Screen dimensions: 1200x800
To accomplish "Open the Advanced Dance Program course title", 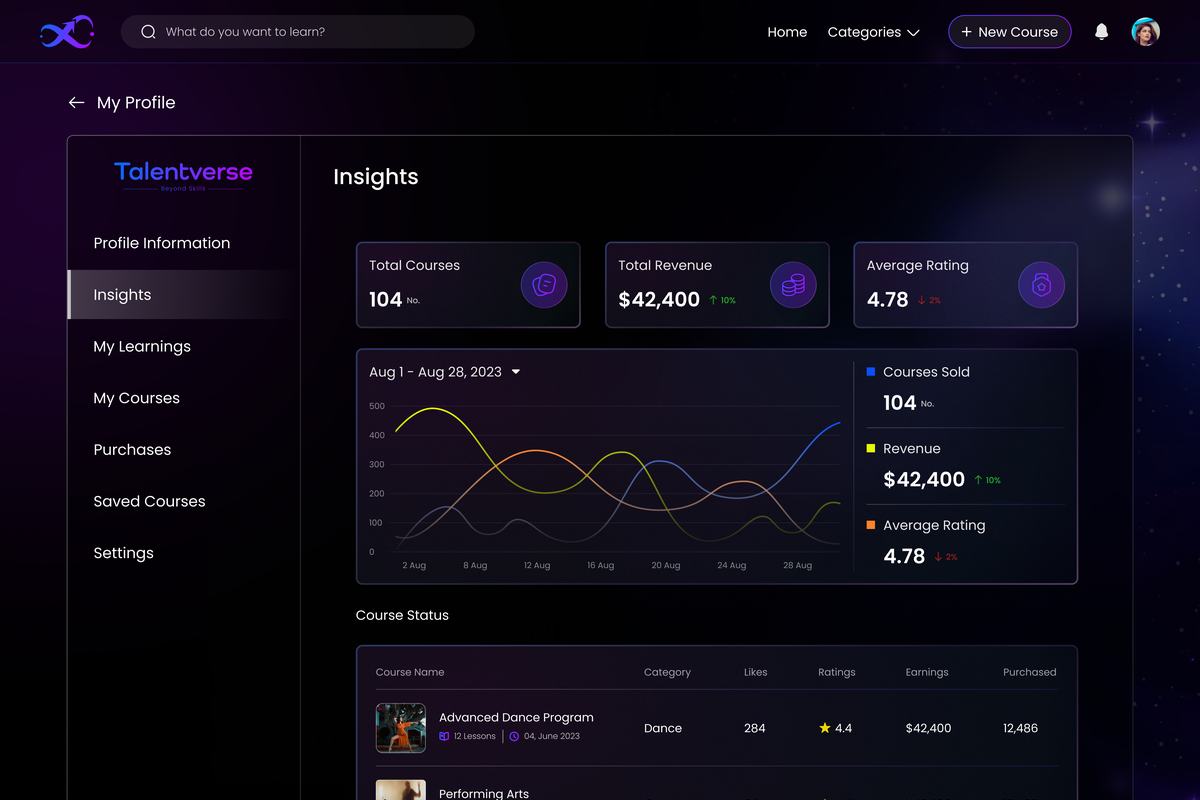I will click(516, 717).
